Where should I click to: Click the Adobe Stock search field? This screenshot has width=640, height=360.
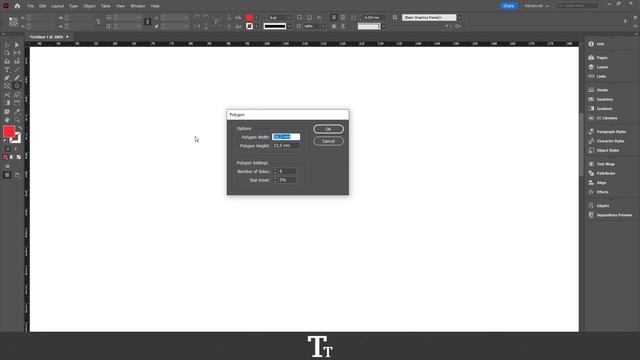pos(578,6)
